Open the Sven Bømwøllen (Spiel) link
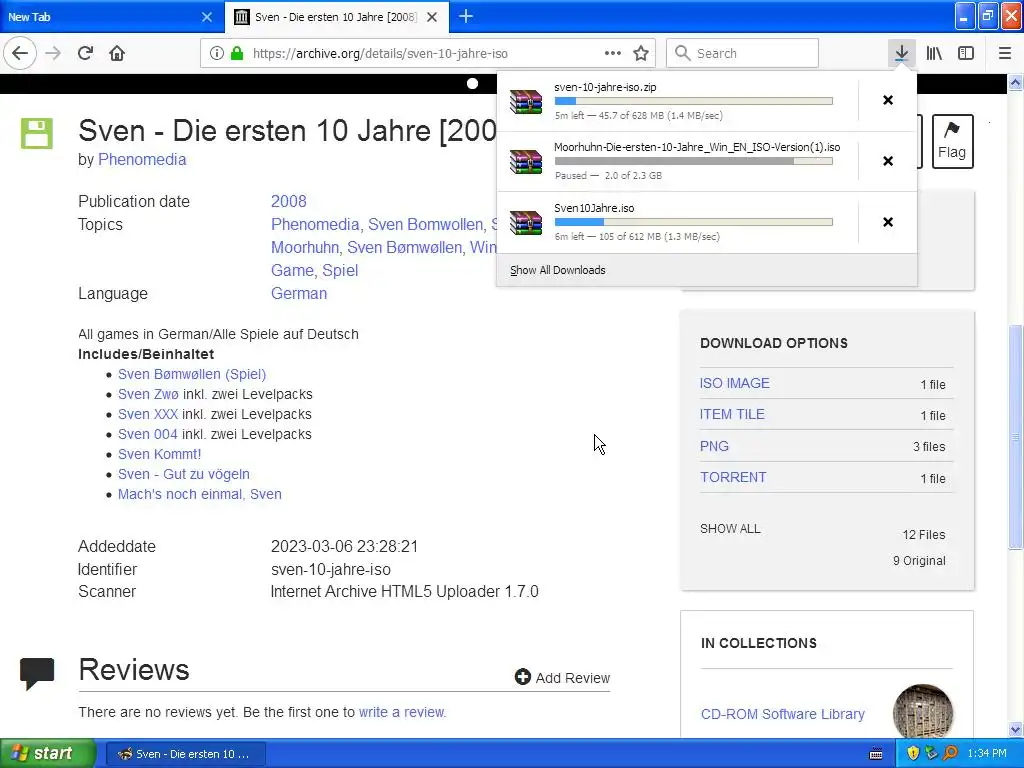Screen dimensions: 1024x768 click(x=192, y=374)
